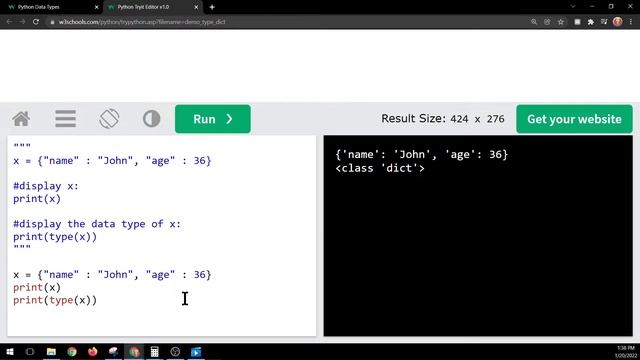
Task: Open the Get your website button
Action: tap(574, 119)
